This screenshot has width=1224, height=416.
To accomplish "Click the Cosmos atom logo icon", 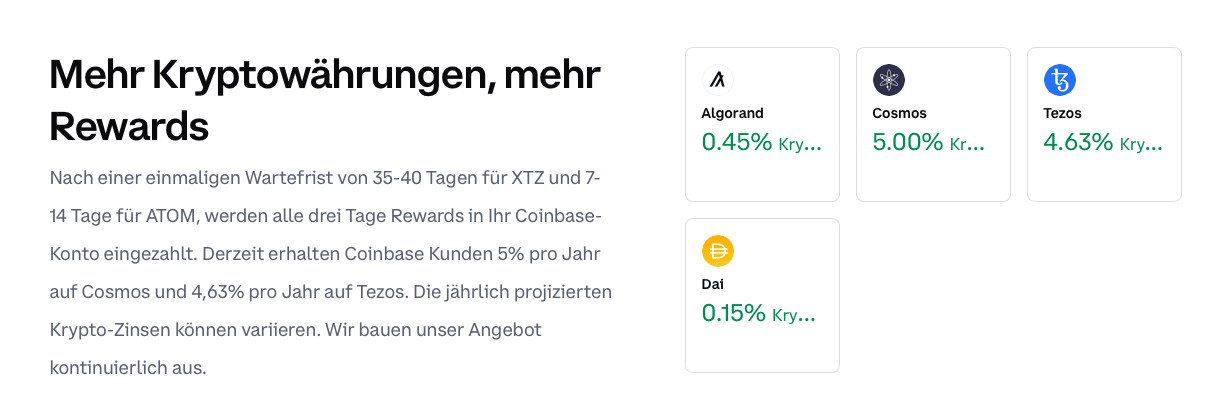I will pos(889,80).
